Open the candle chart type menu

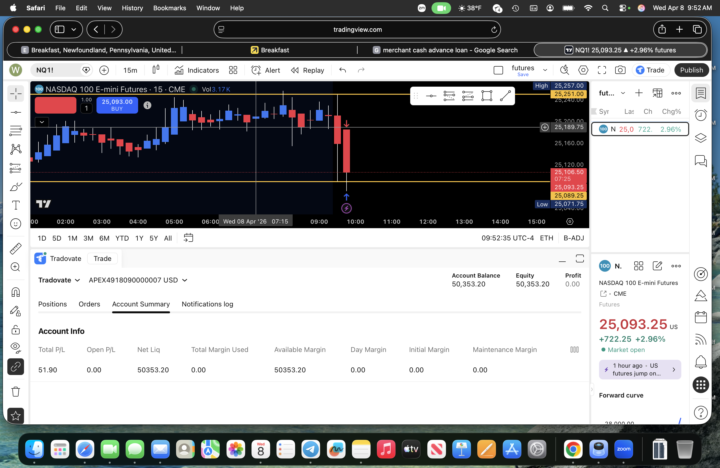pyautogui.click(x=156, y=70)
